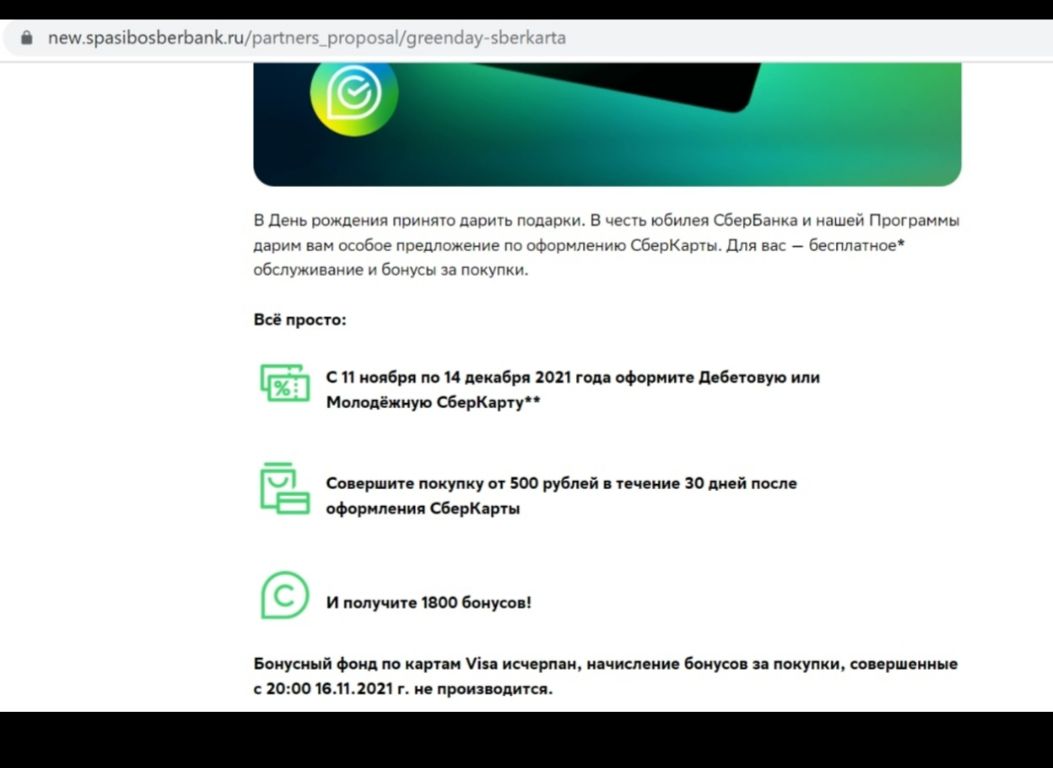Click line 'дарим вам особое предложение по оформлению'
Viewport: 1053px width, 768px height.
click(439, 245)
